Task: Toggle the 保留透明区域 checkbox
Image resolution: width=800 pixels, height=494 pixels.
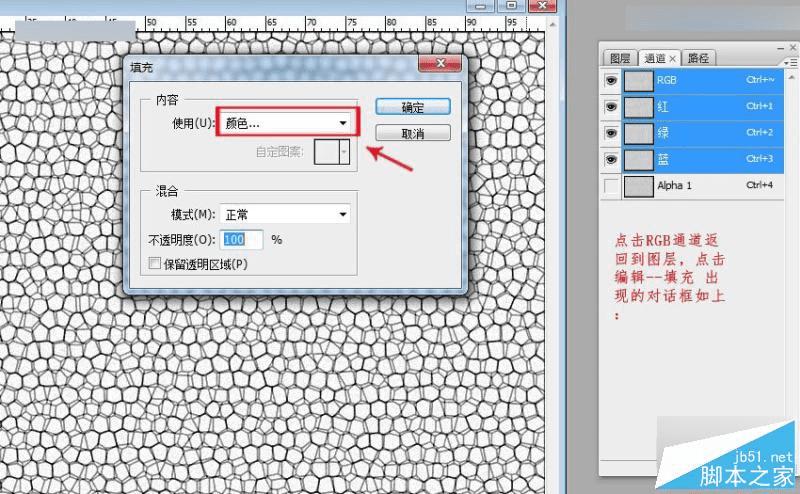Action: (154, 263)
